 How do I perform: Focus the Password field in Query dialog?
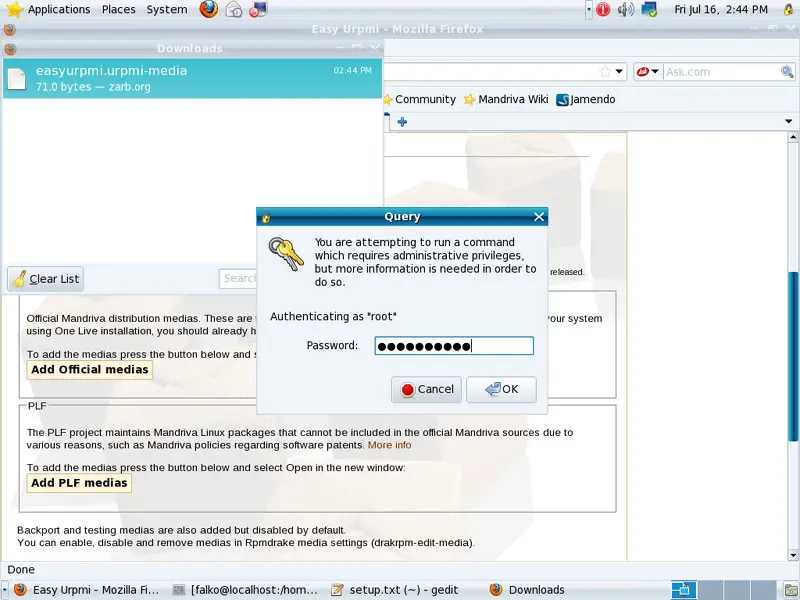click(454, 345)
